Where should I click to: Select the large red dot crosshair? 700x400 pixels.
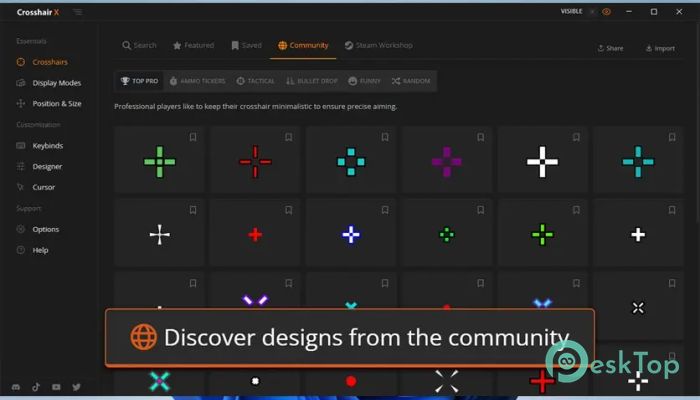[x=351, y=381]
